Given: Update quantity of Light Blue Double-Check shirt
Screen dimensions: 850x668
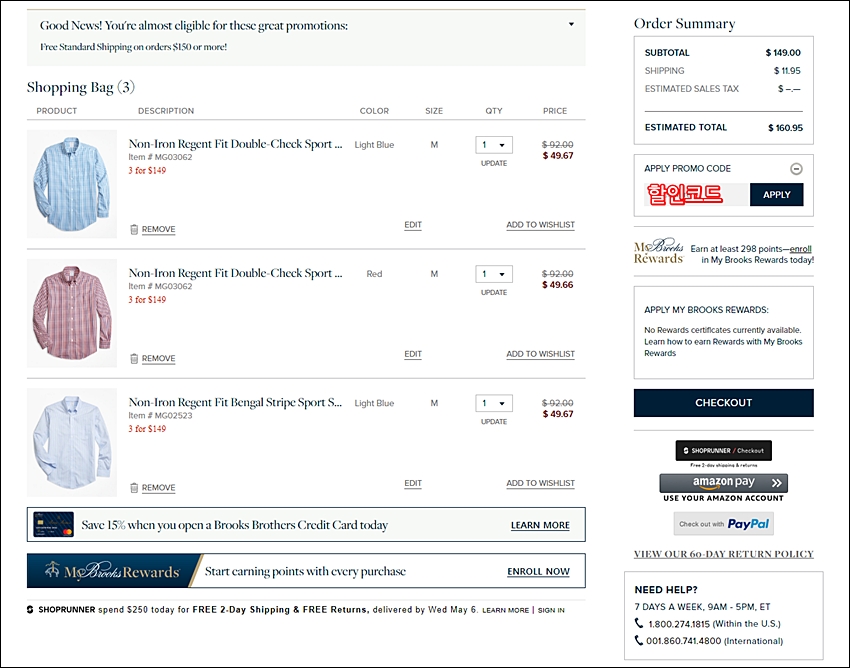Looking at the screenshot, I should point(494,163).
